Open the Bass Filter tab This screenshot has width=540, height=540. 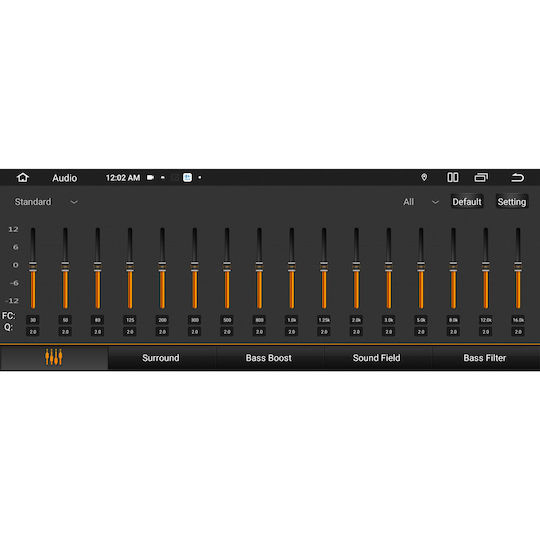point(485,358)
